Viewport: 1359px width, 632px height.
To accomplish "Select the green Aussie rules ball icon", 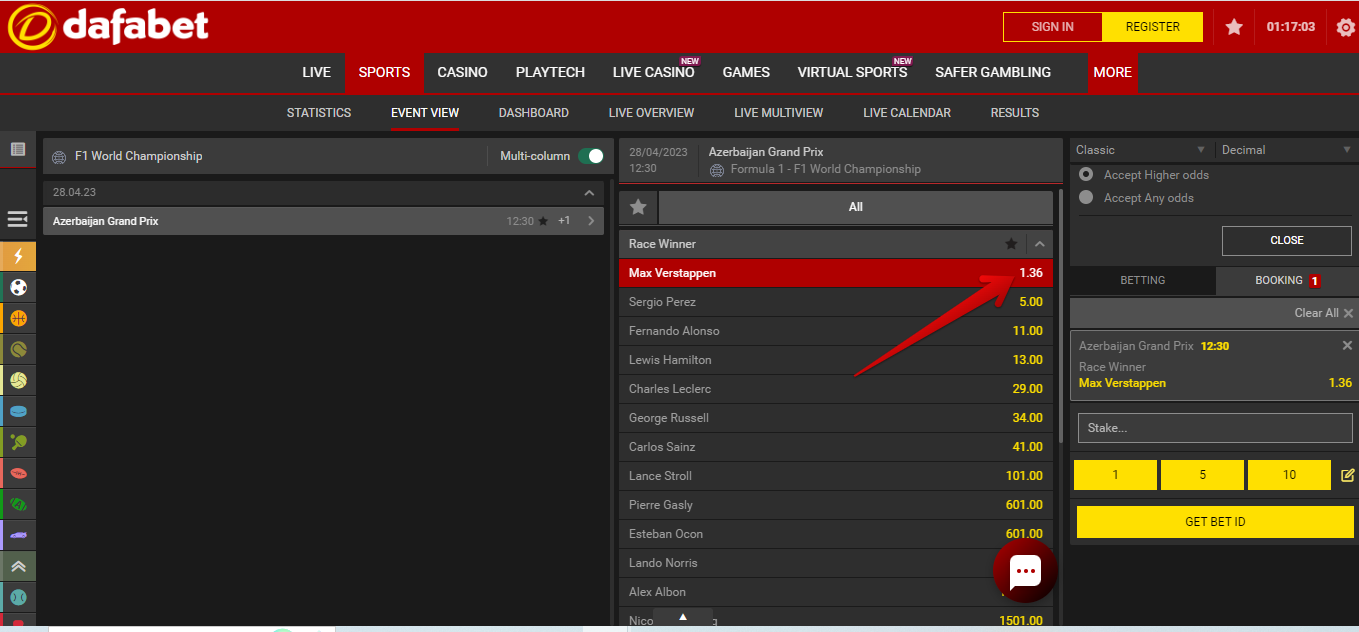I will coord(18,504).
